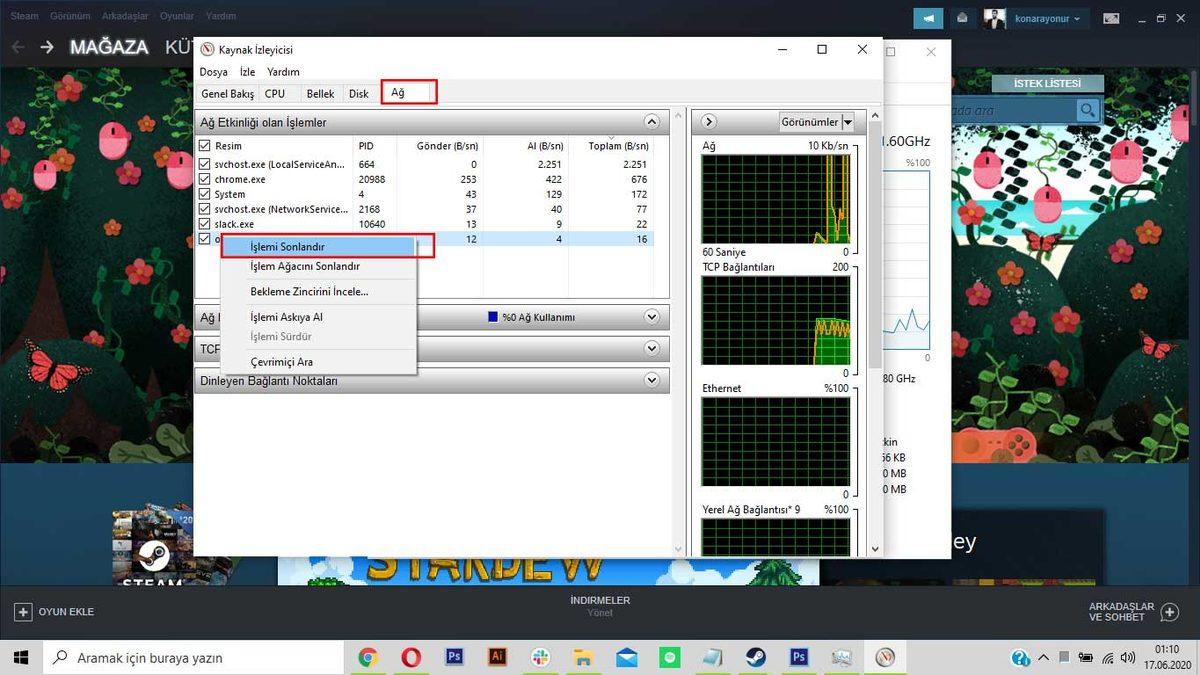Viewport: 1200px width, 675px height.
Task: Toggle the Resim select-all checkbox
Action: [205, 146]
